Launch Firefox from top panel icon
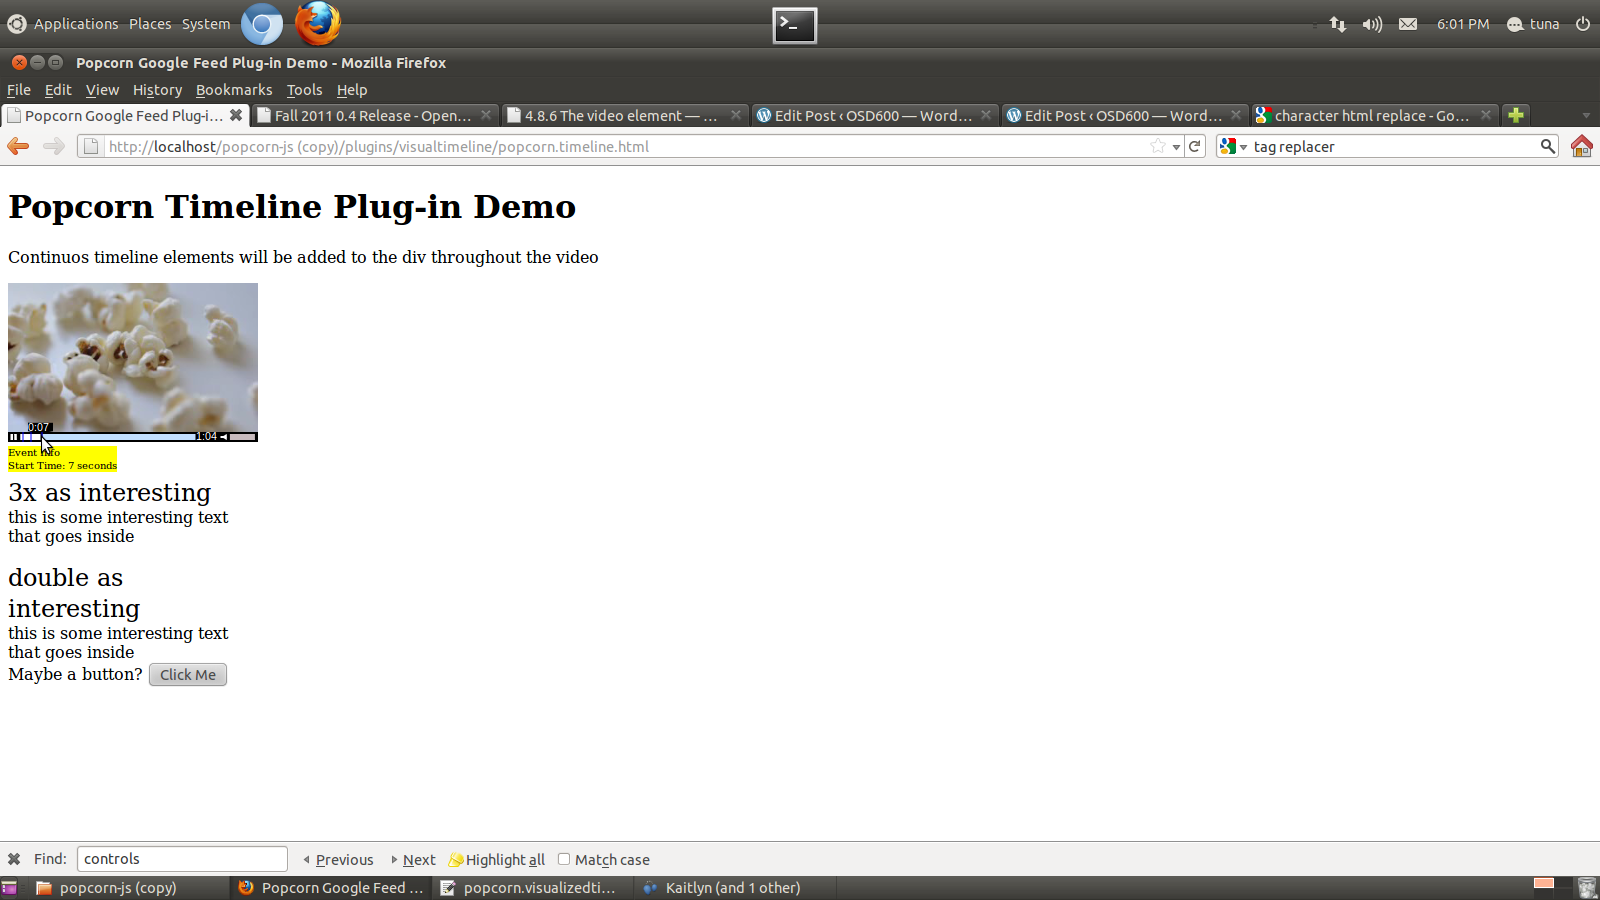 [318, 23]
